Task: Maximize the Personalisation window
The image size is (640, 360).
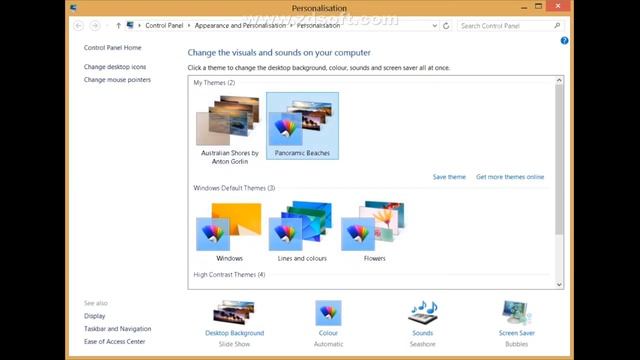Action: pos(538,7)
